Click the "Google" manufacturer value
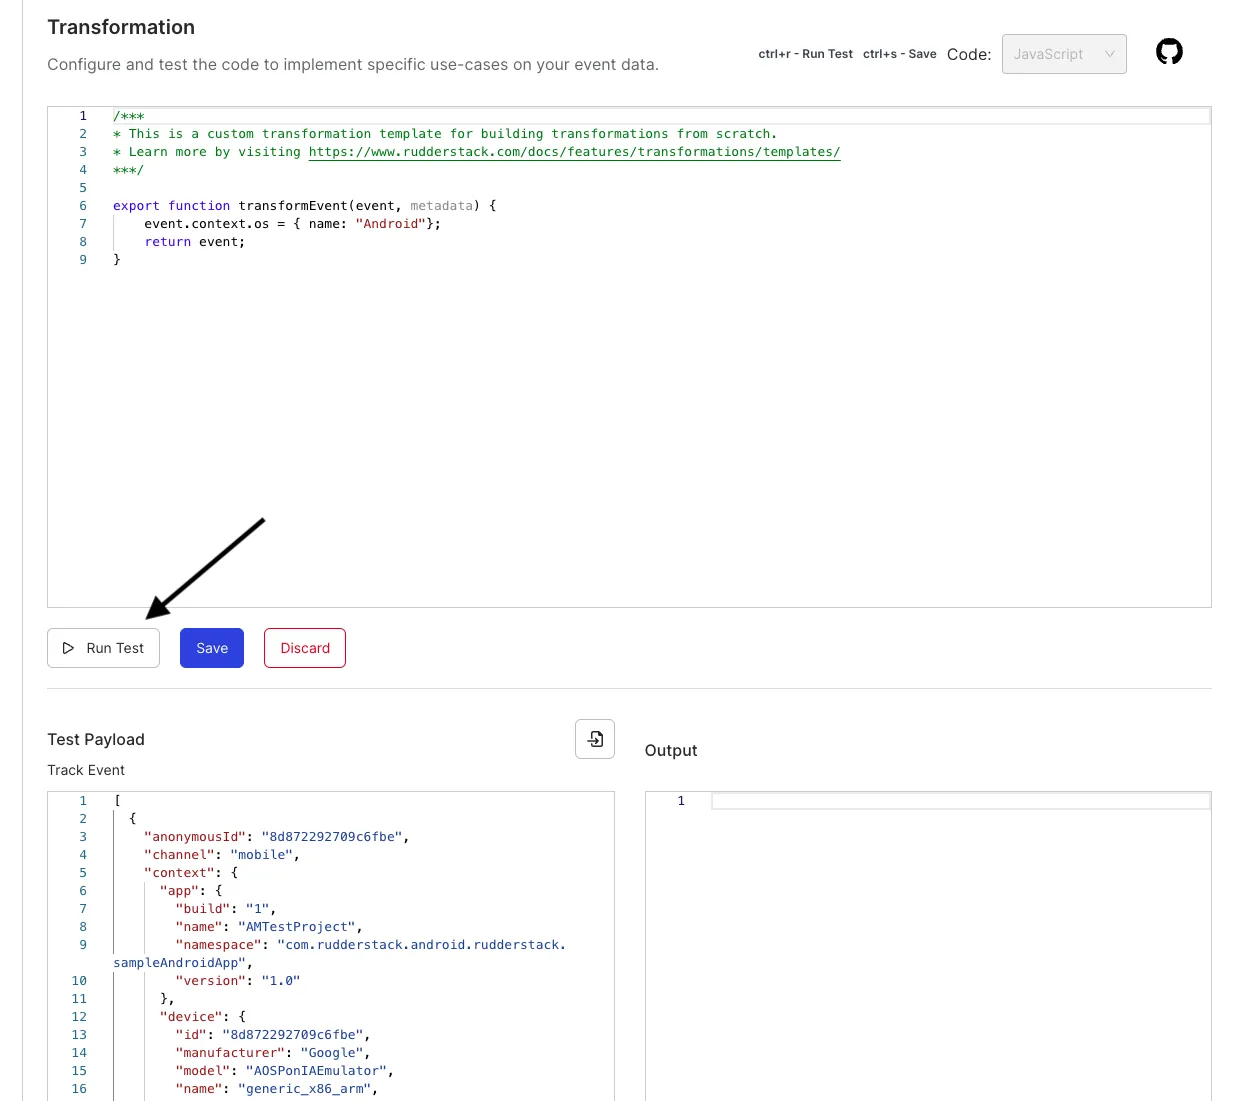Viewport: 1233px width, 1101px height. coord(332,1053)
